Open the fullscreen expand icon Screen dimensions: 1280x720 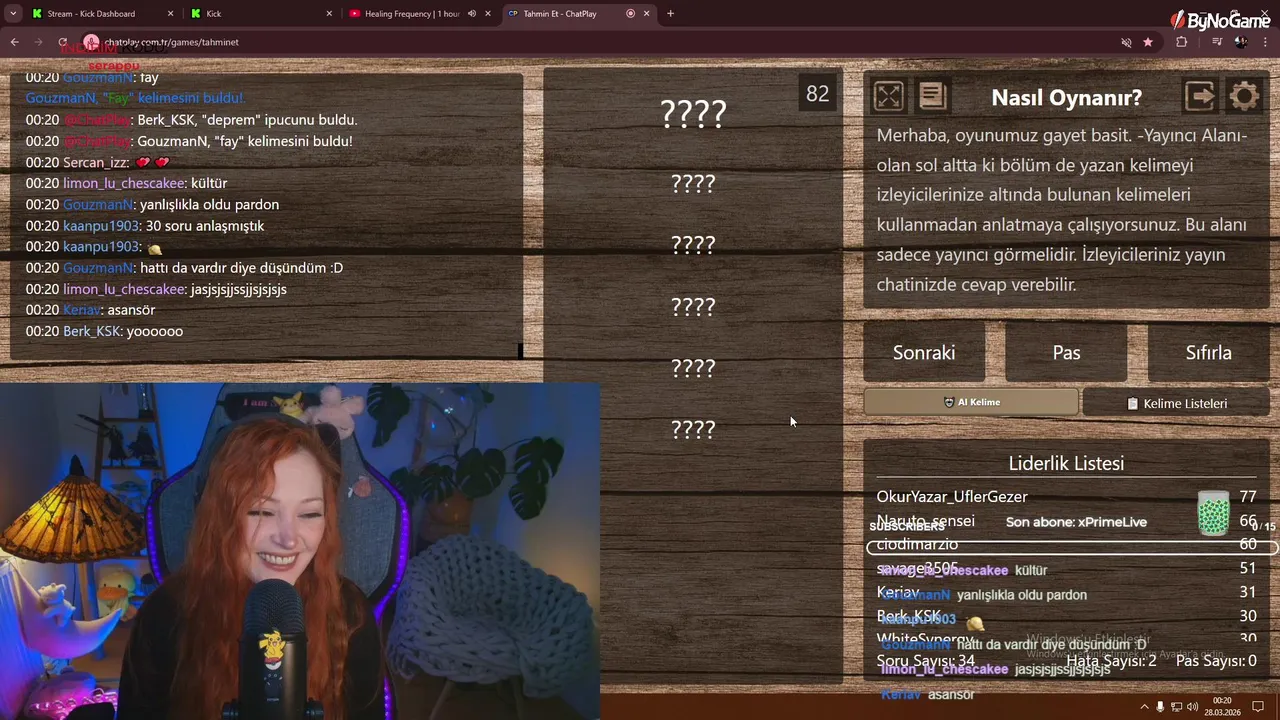888,96
